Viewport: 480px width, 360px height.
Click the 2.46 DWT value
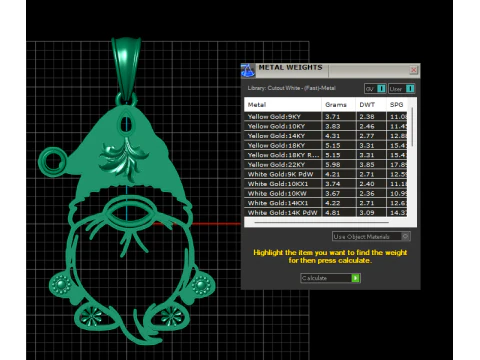367,126
